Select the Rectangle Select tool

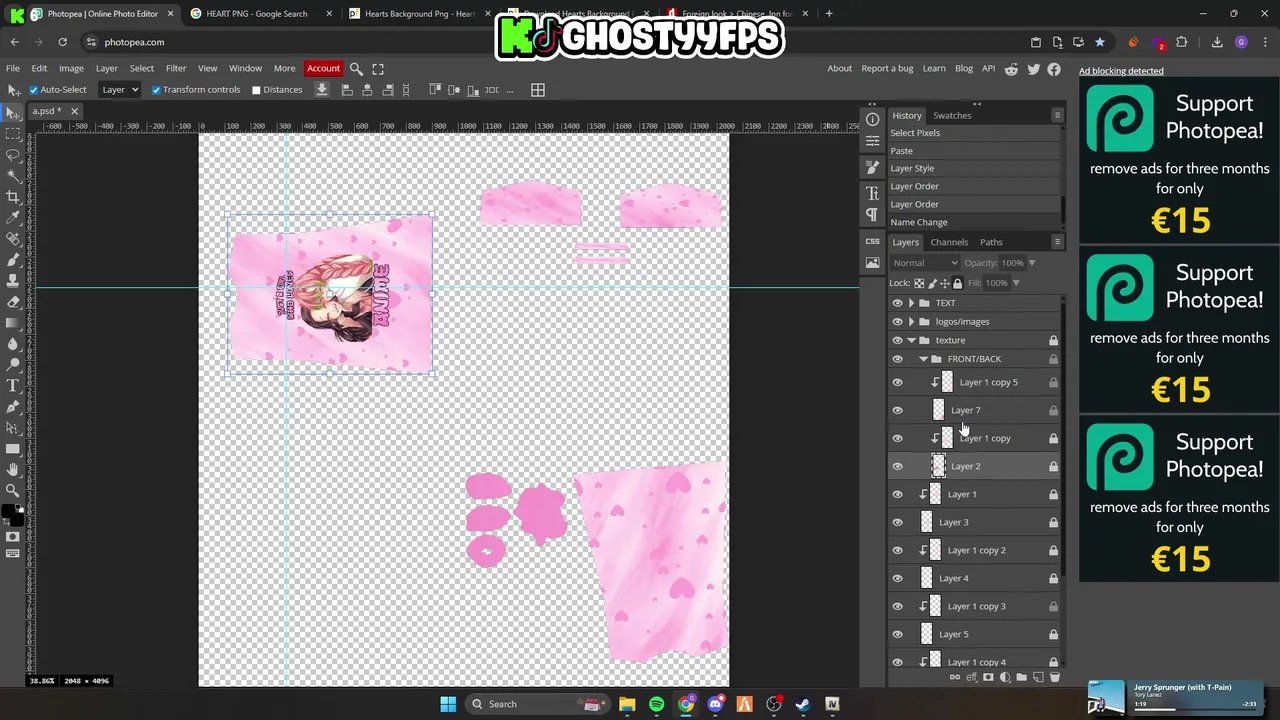(13, 134)
